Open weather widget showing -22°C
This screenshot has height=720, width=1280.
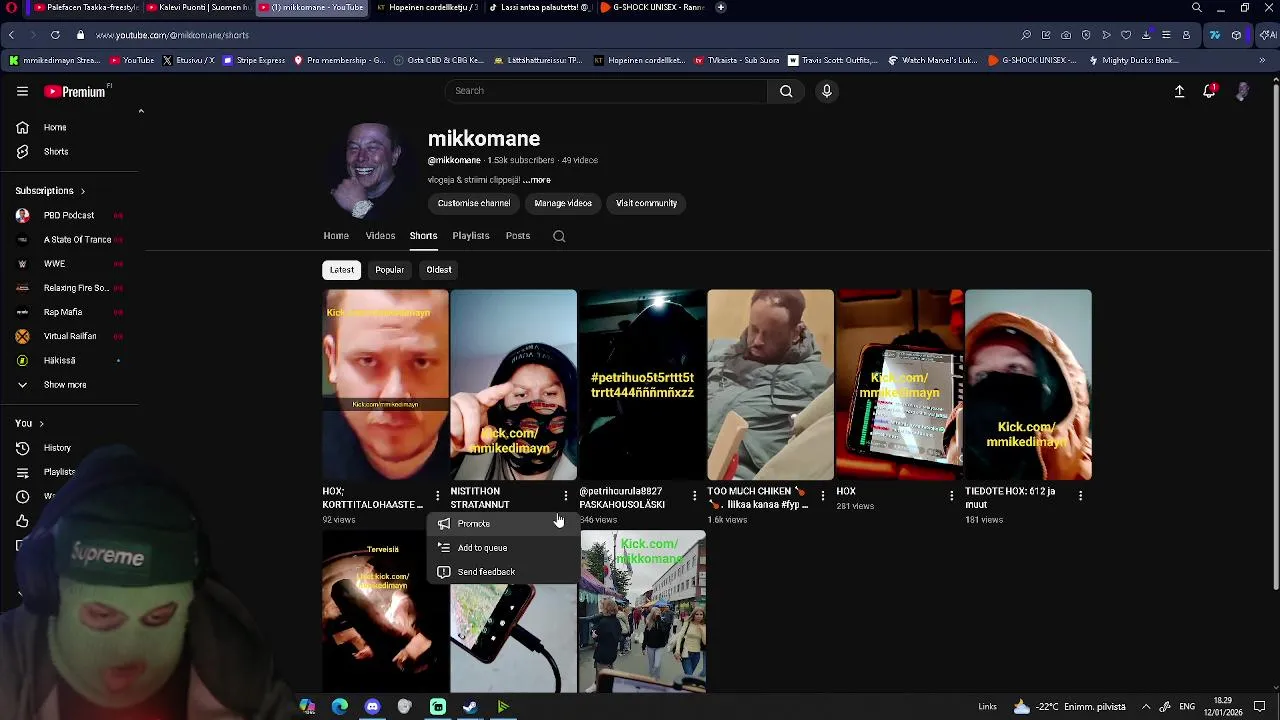(1068, 707)
